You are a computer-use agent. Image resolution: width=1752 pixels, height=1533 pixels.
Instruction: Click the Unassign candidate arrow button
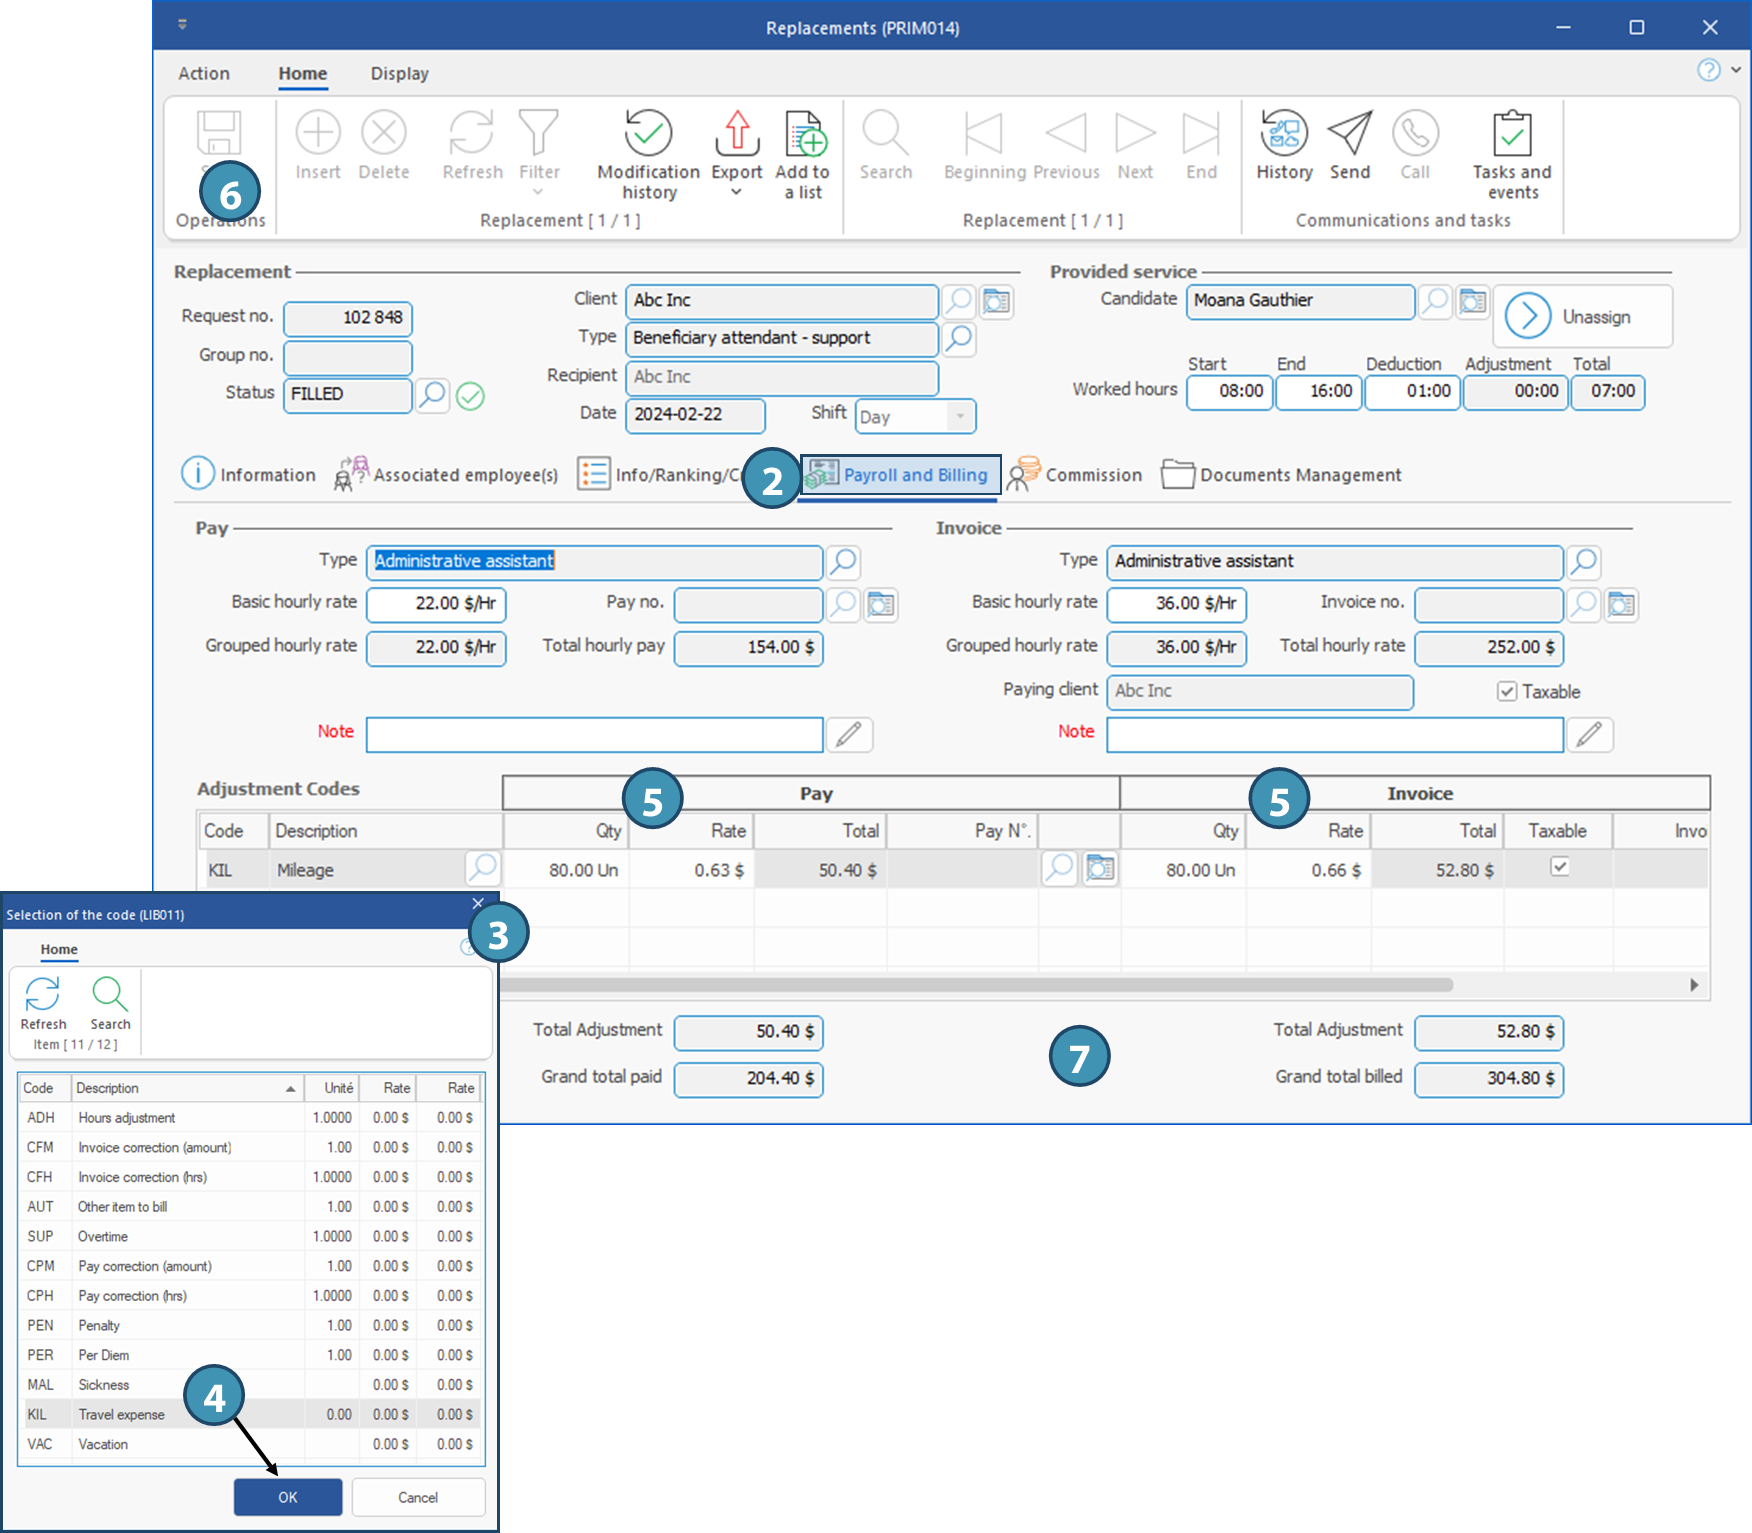(x=1528, y=317)
